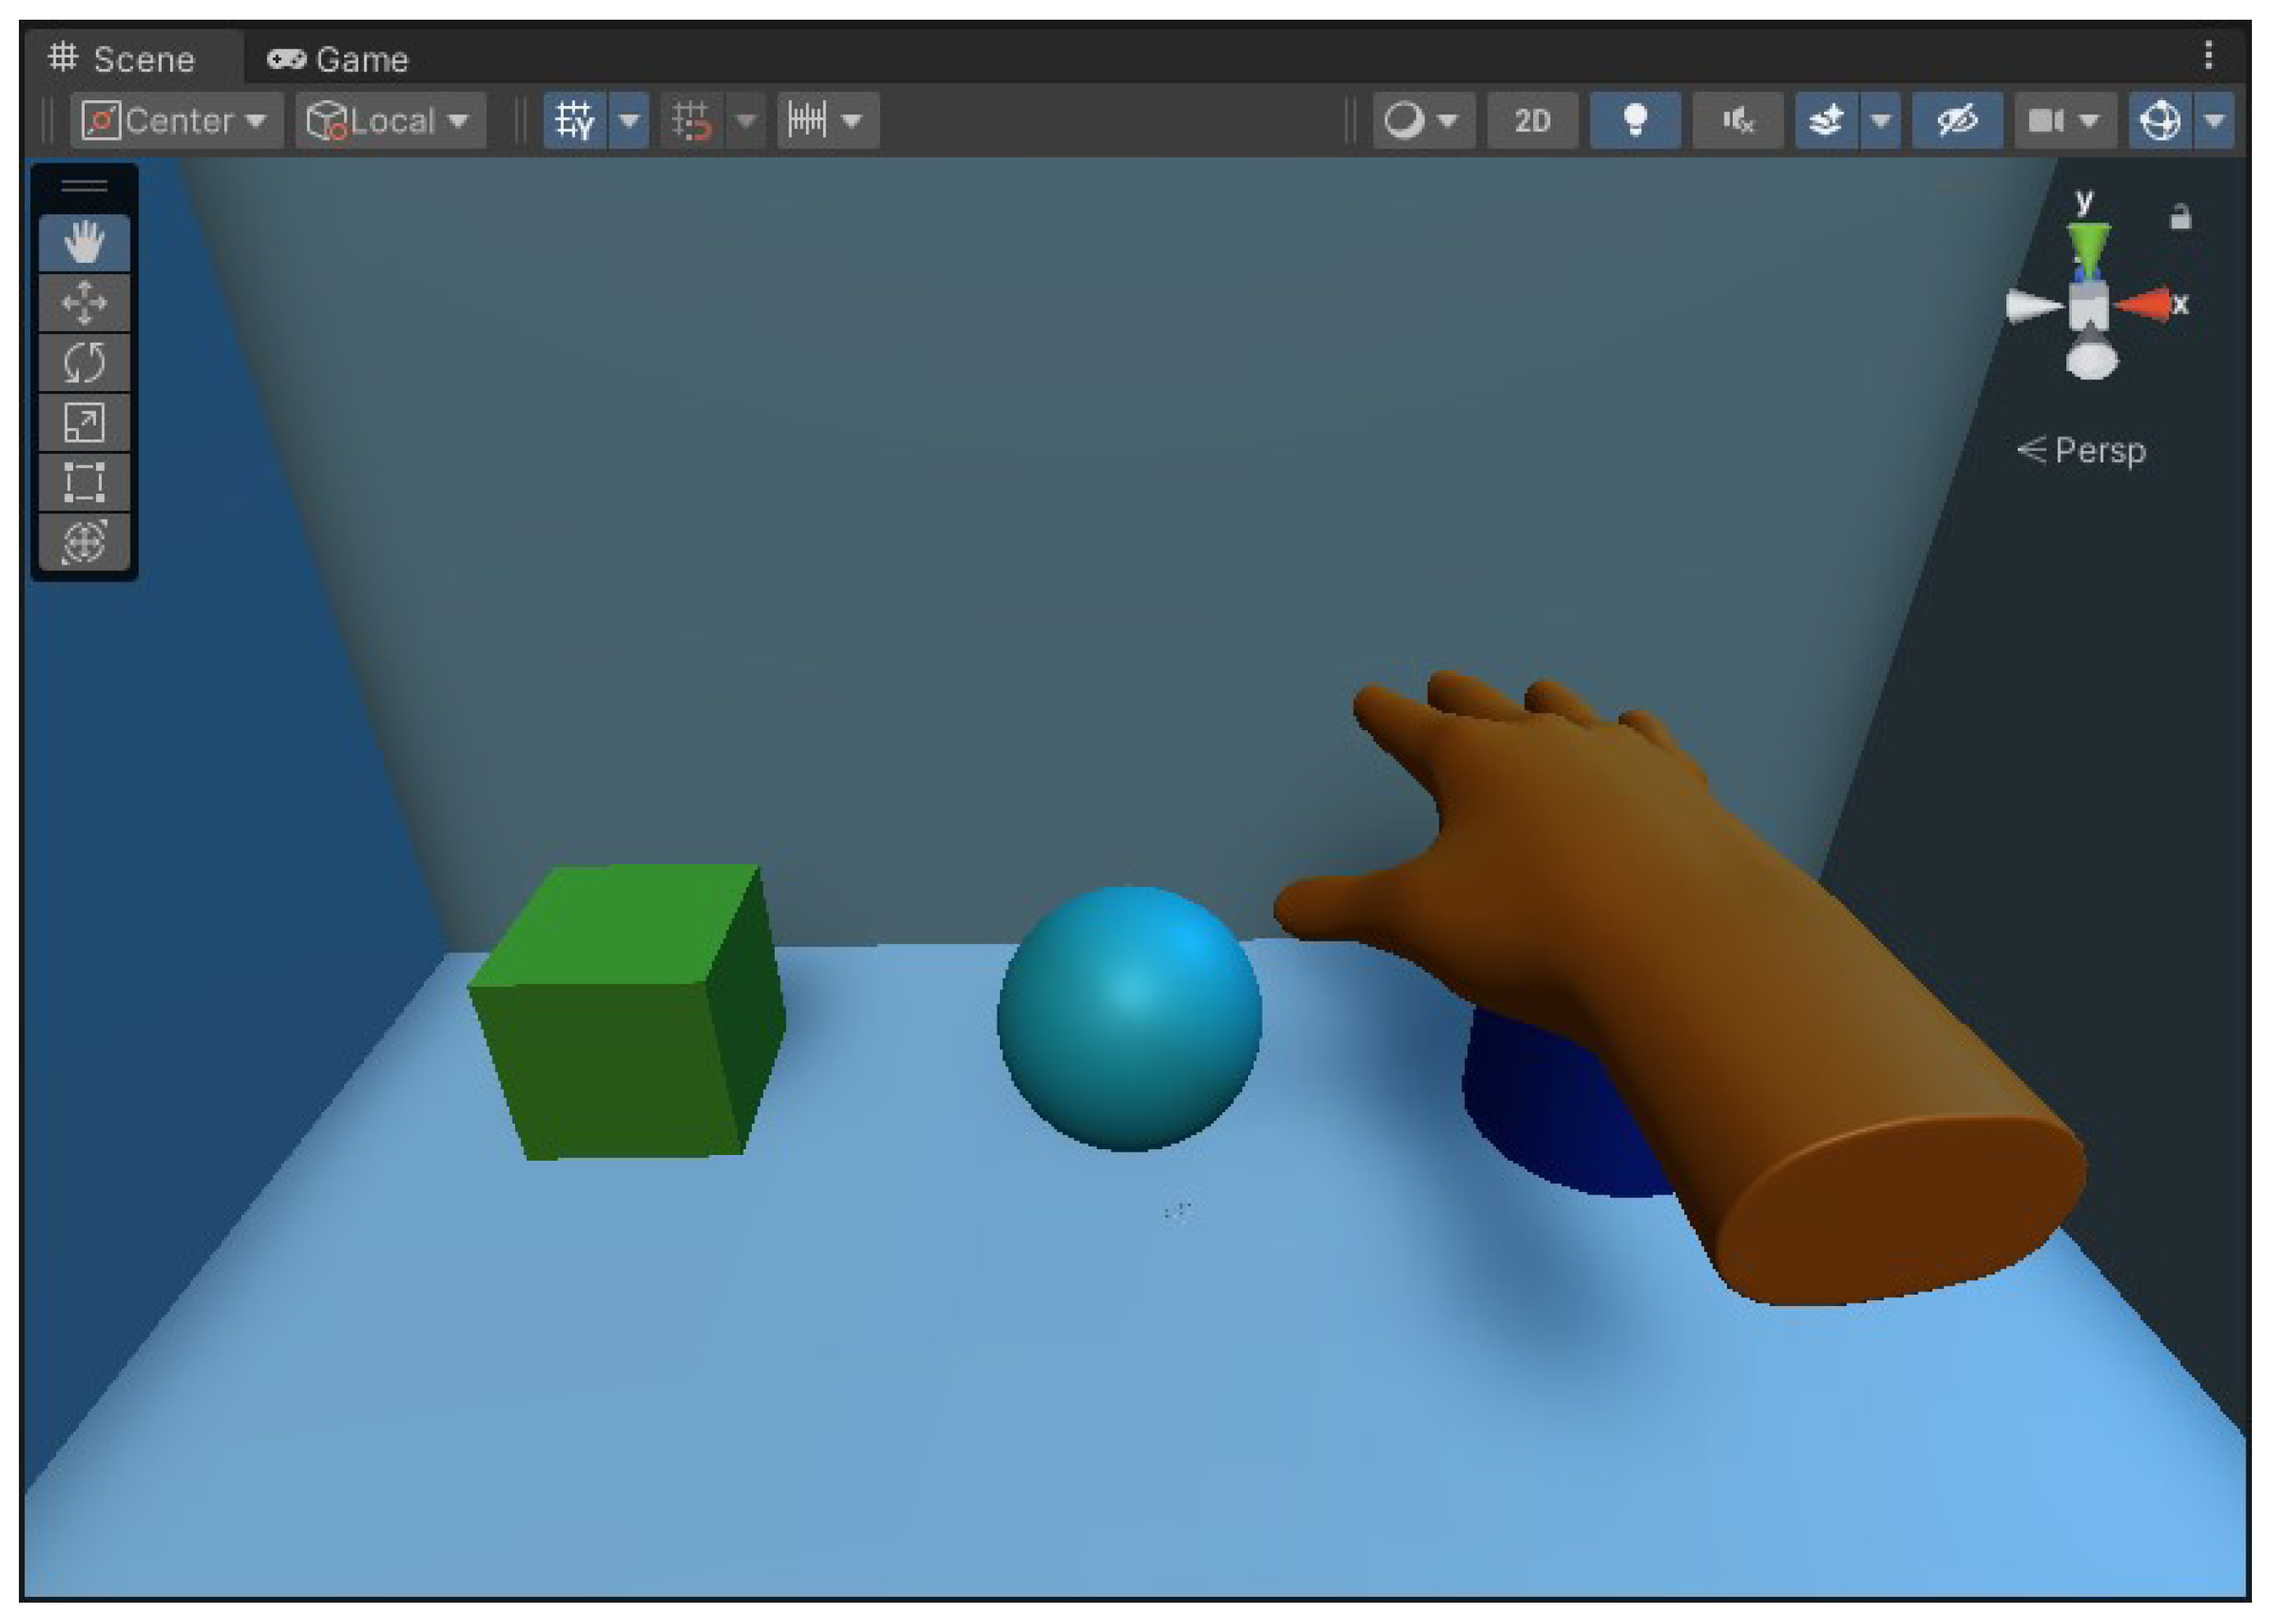2270x1624 pixels.
Task: Select the Rect transform tool
Action: tap(84, 481)
